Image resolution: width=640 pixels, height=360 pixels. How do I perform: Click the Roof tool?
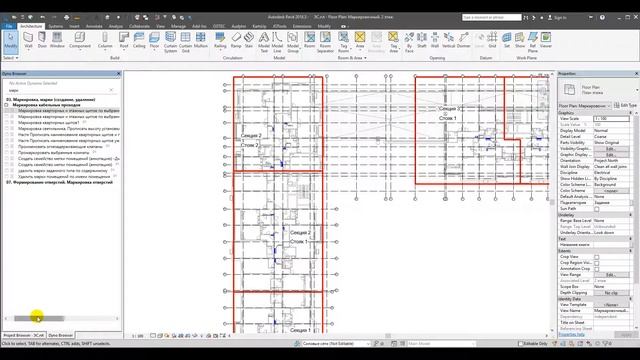124,41
